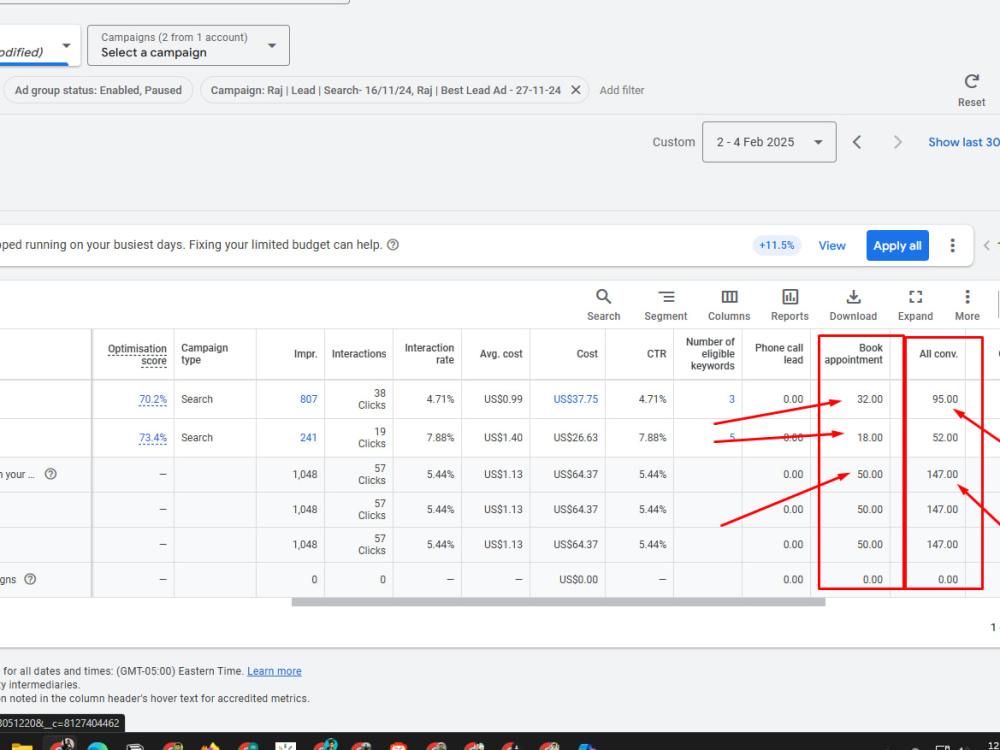The width and height of the screenshot is (1000, 750).
Task: Sort by the Campaign type column header
Action: click(204, 354)
